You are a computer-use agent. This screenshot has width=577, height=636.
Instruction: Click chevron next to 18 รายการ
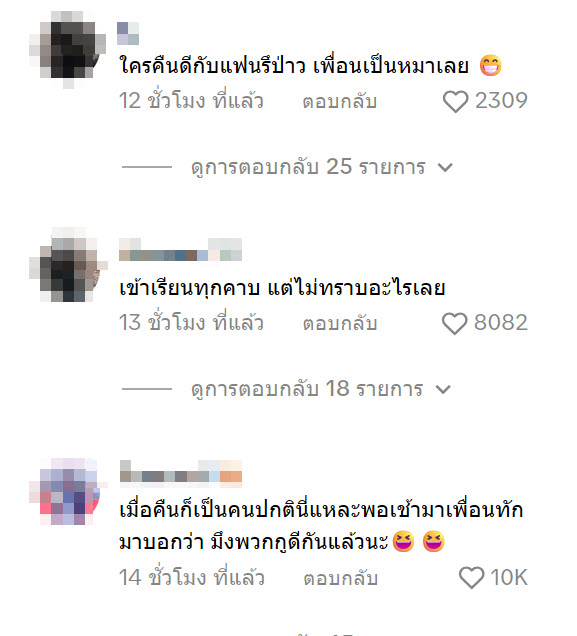[x=443, y=390]
